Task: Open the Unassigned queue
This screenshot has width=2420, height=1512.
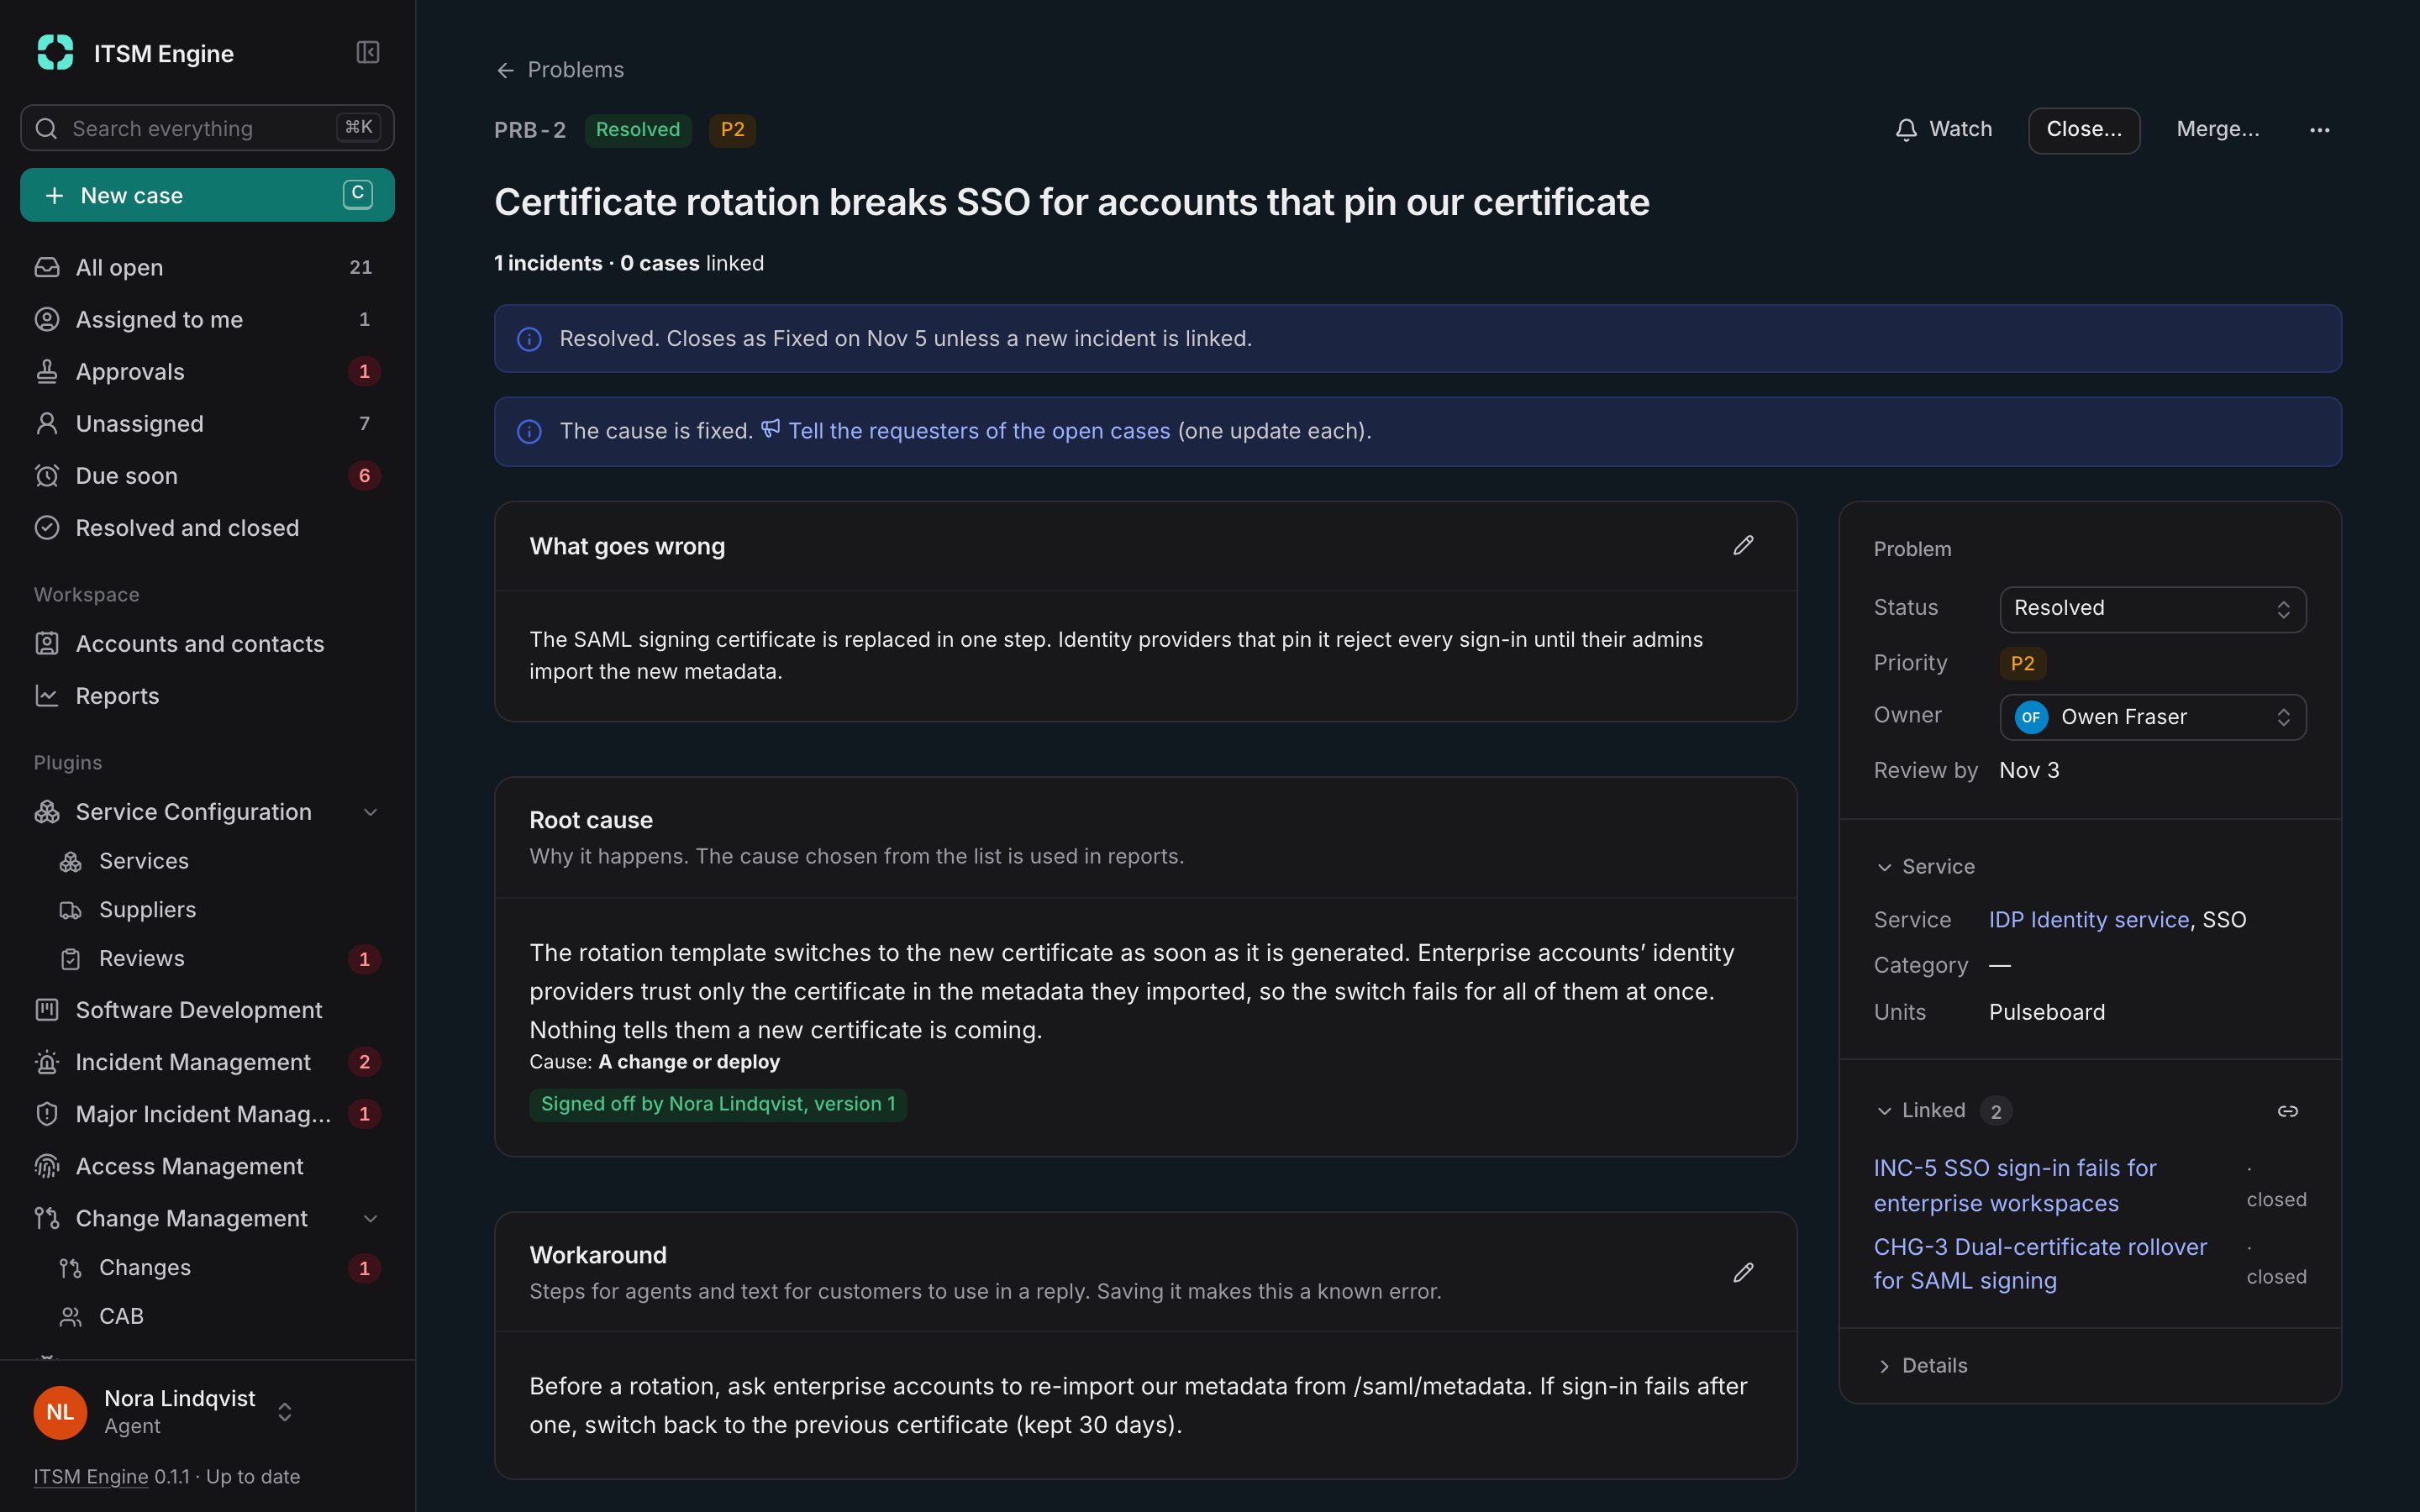Action: [207, 423]
